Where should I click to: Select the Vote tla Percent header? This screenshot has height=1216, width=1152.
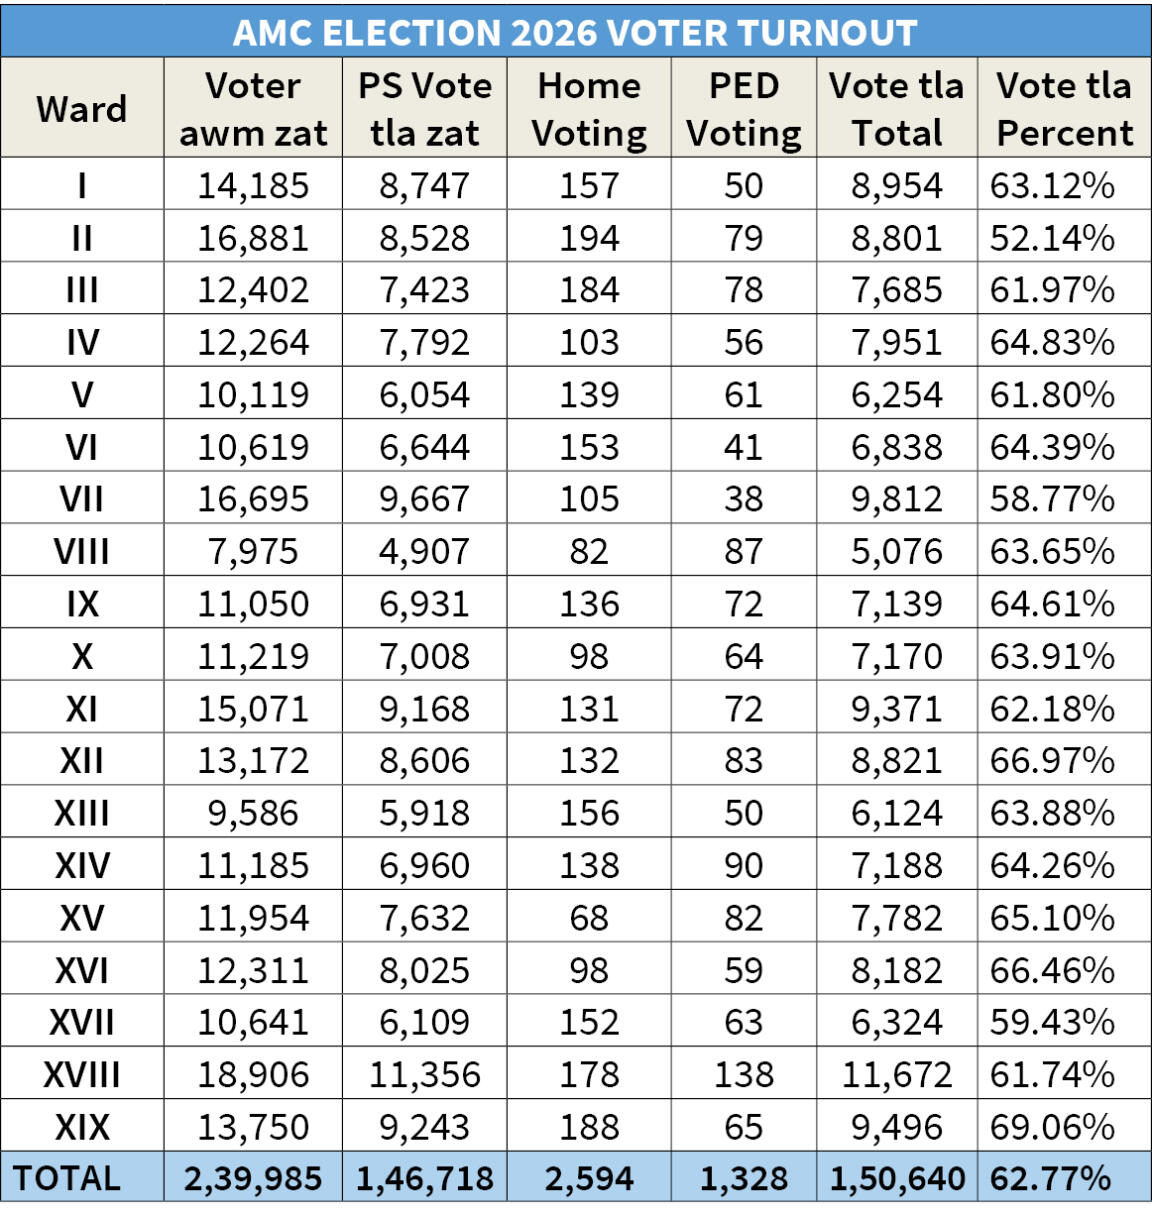(x=1064, y=108)
